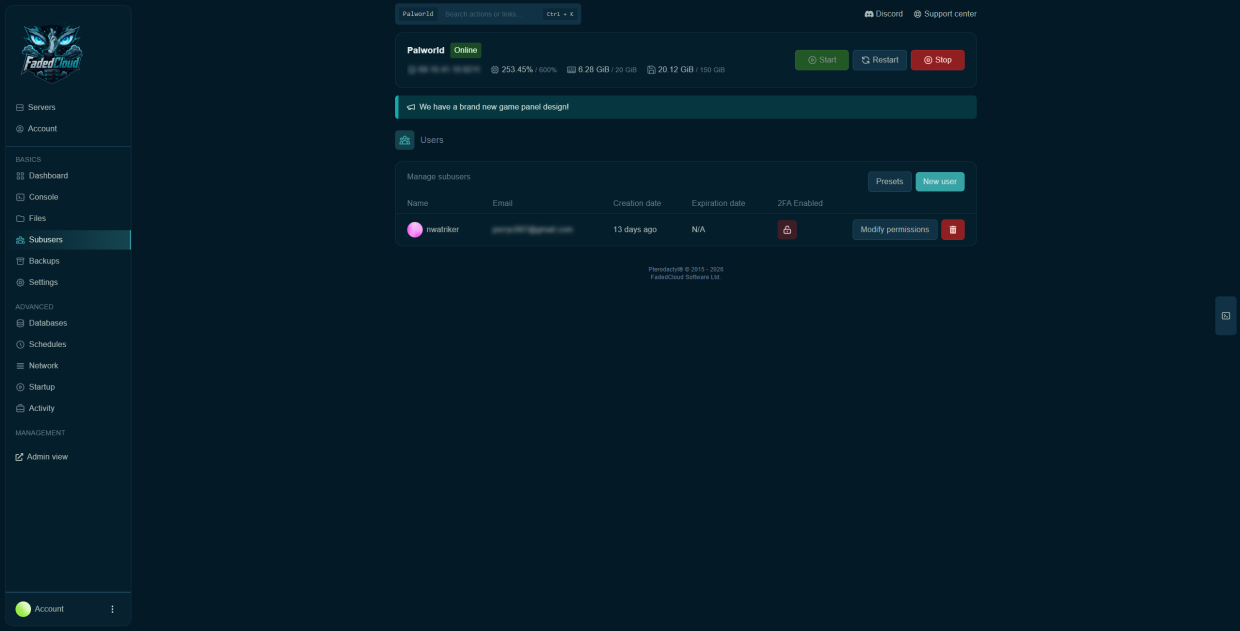Click the FadedCloud logo
The width and height of the screenshot is (1240, 631).
click(x=52, y=52)
